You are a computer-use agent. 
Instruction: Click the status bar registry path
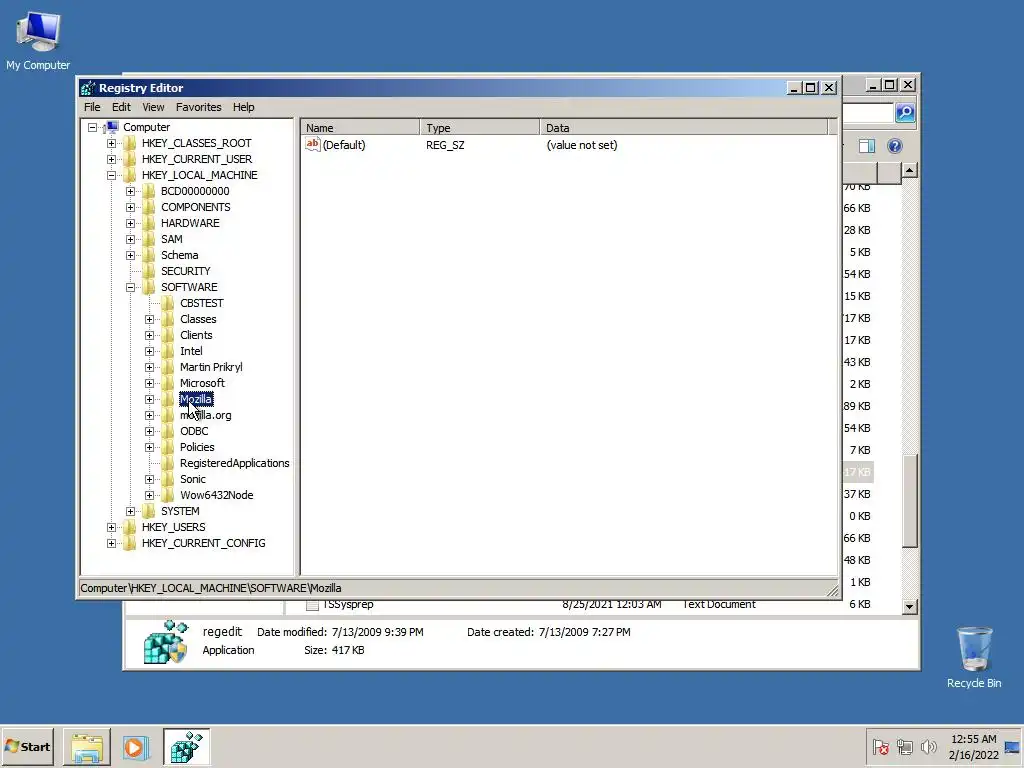(211, 588)
